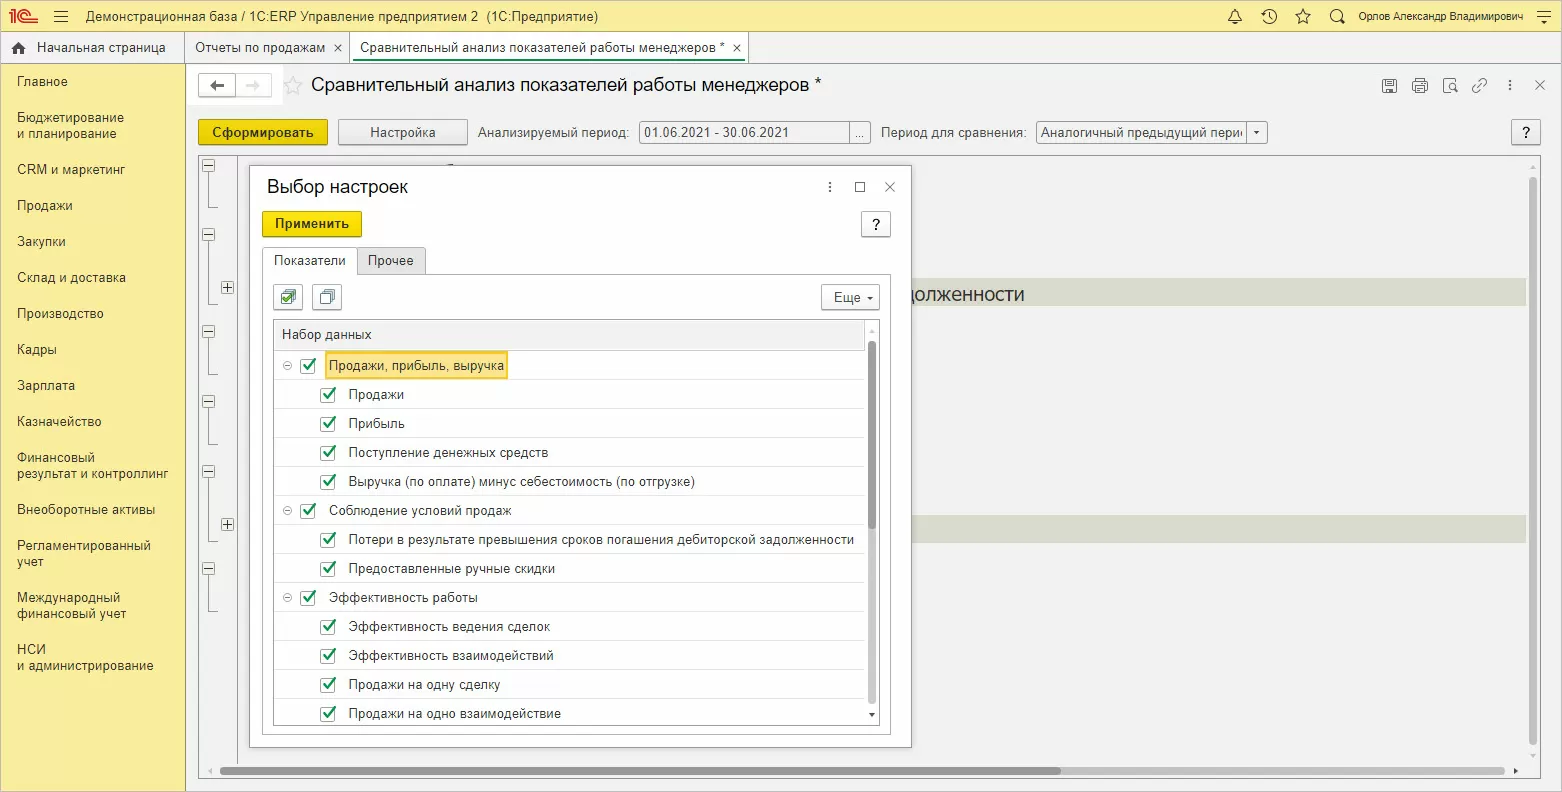This screenshot has width=1562, height=792.
Task: Open the notifications bell
Action: pyautogui.click(x=1235, y=17)
